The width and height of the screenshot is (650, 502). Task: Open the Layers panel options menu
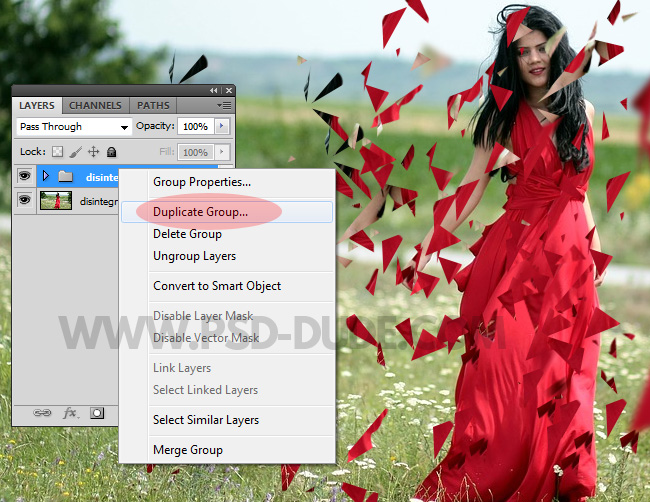pos(224,106)
